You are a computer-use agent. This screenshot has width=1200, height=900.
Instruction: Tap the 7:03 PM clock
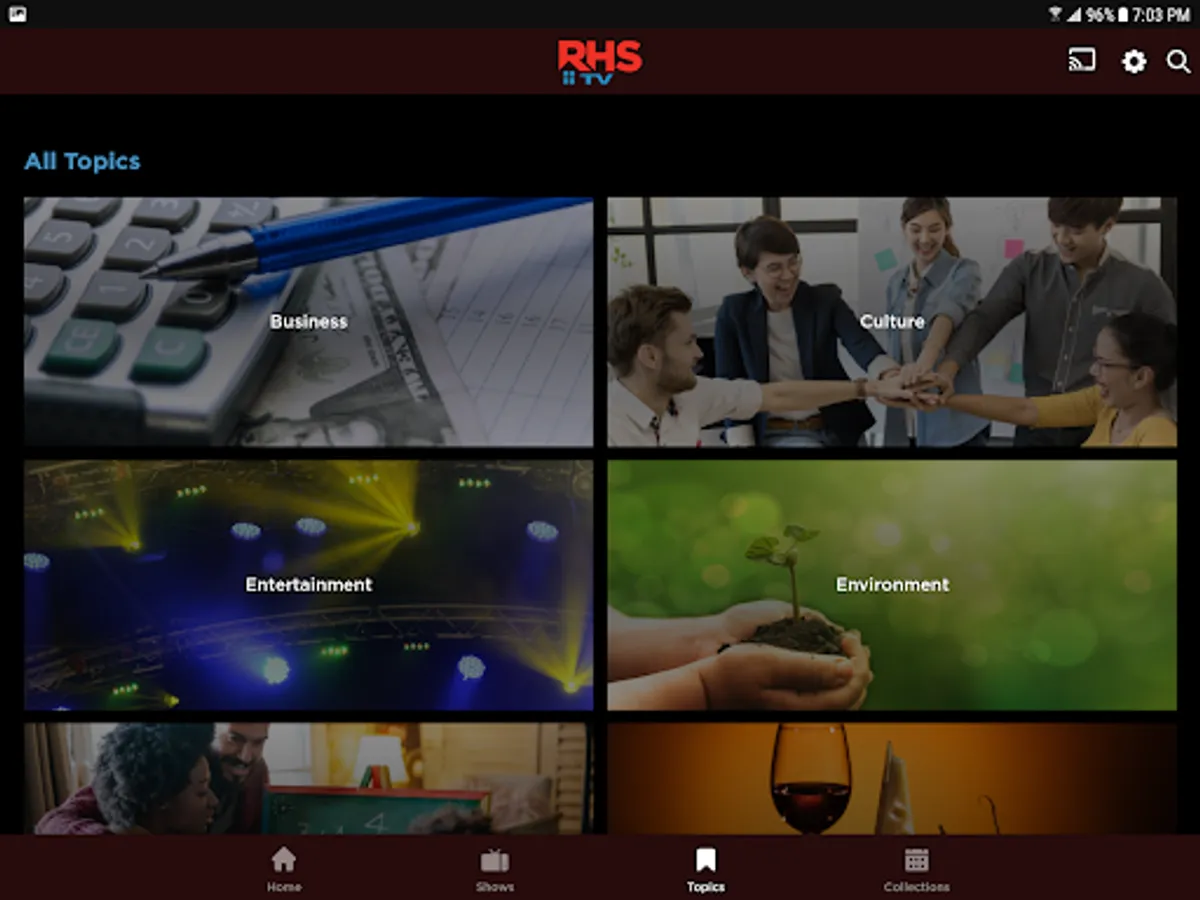[x=1162, y=14]
